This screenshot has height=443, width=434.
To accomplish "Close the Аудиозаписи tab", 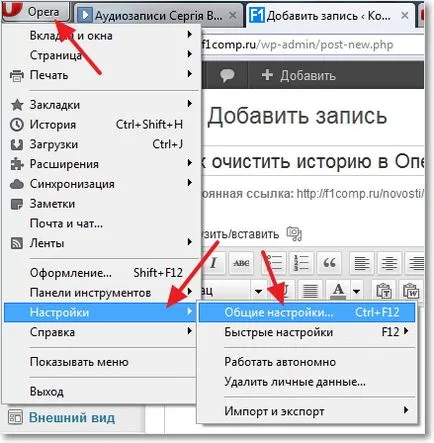I will coord(233,15).
